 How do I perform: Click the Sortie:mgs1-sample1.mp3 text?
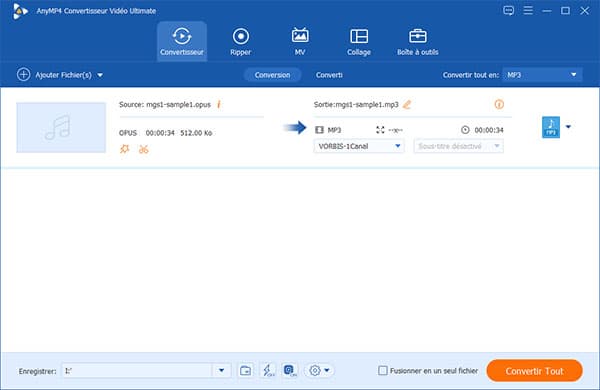356,104
